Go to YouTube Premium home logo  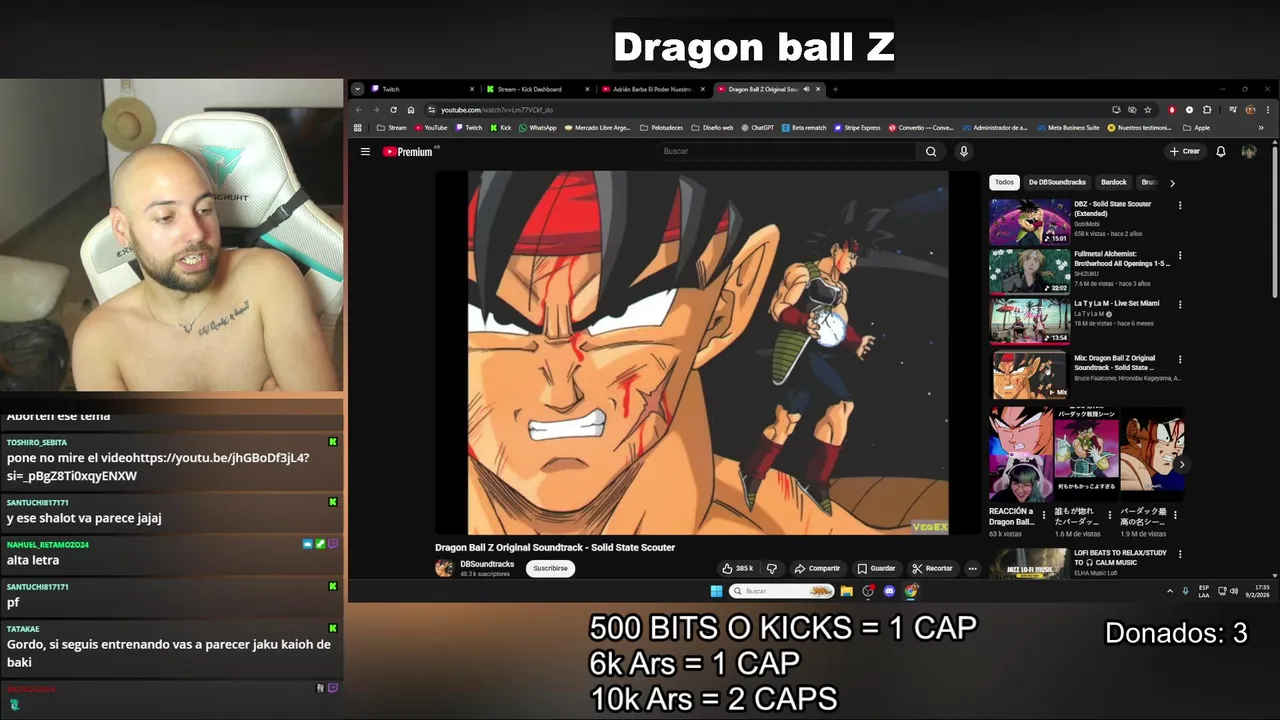(408, 152)
